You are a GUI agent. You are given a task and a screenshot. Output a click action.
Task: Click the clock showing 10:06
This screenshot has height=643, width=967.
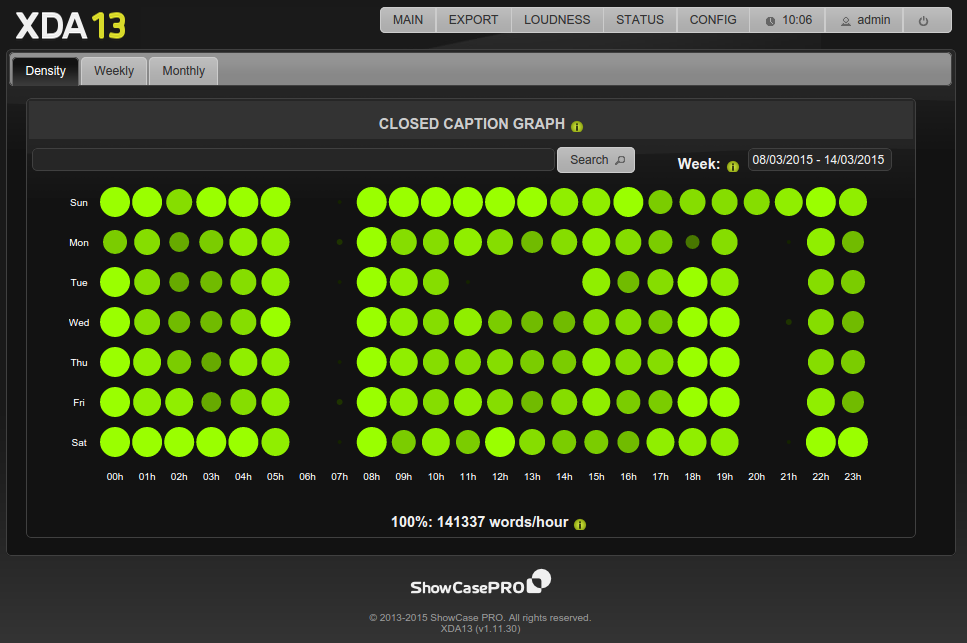click(788, 20)
